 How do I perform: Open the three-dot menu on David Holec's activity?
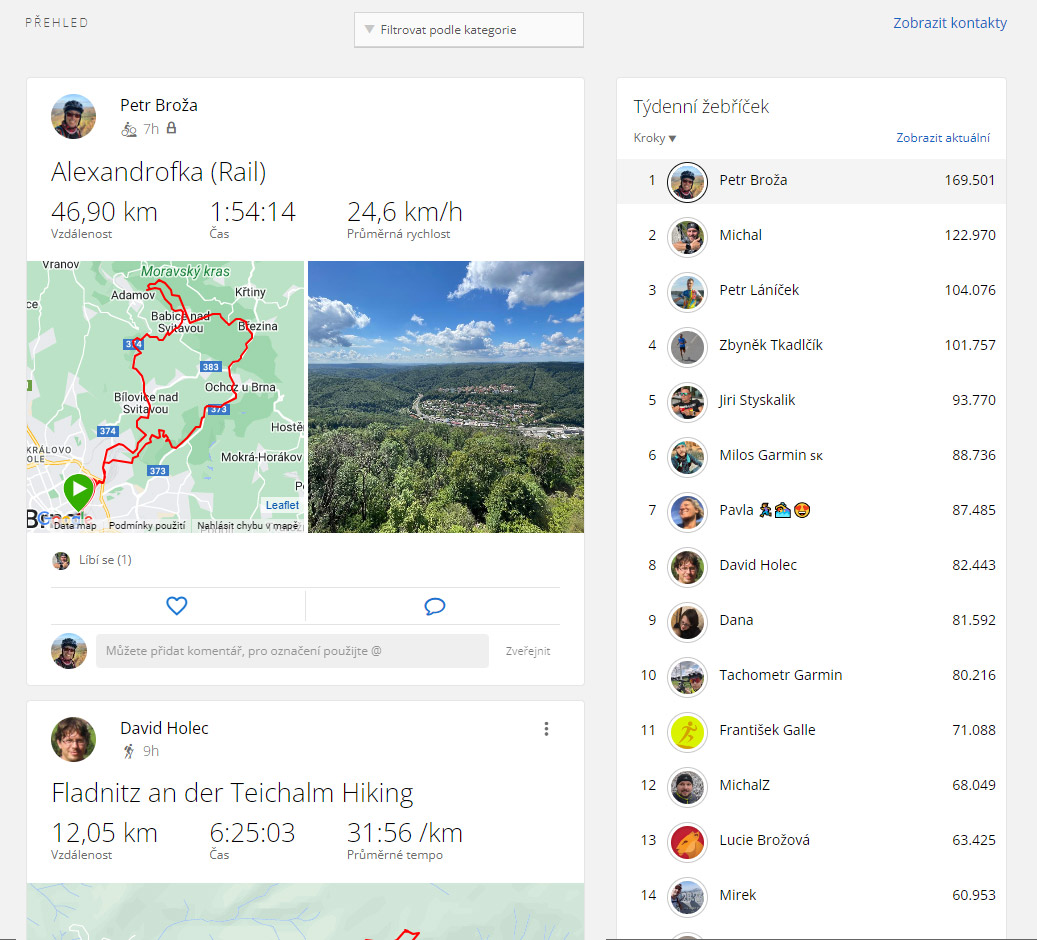click(546, 729)
